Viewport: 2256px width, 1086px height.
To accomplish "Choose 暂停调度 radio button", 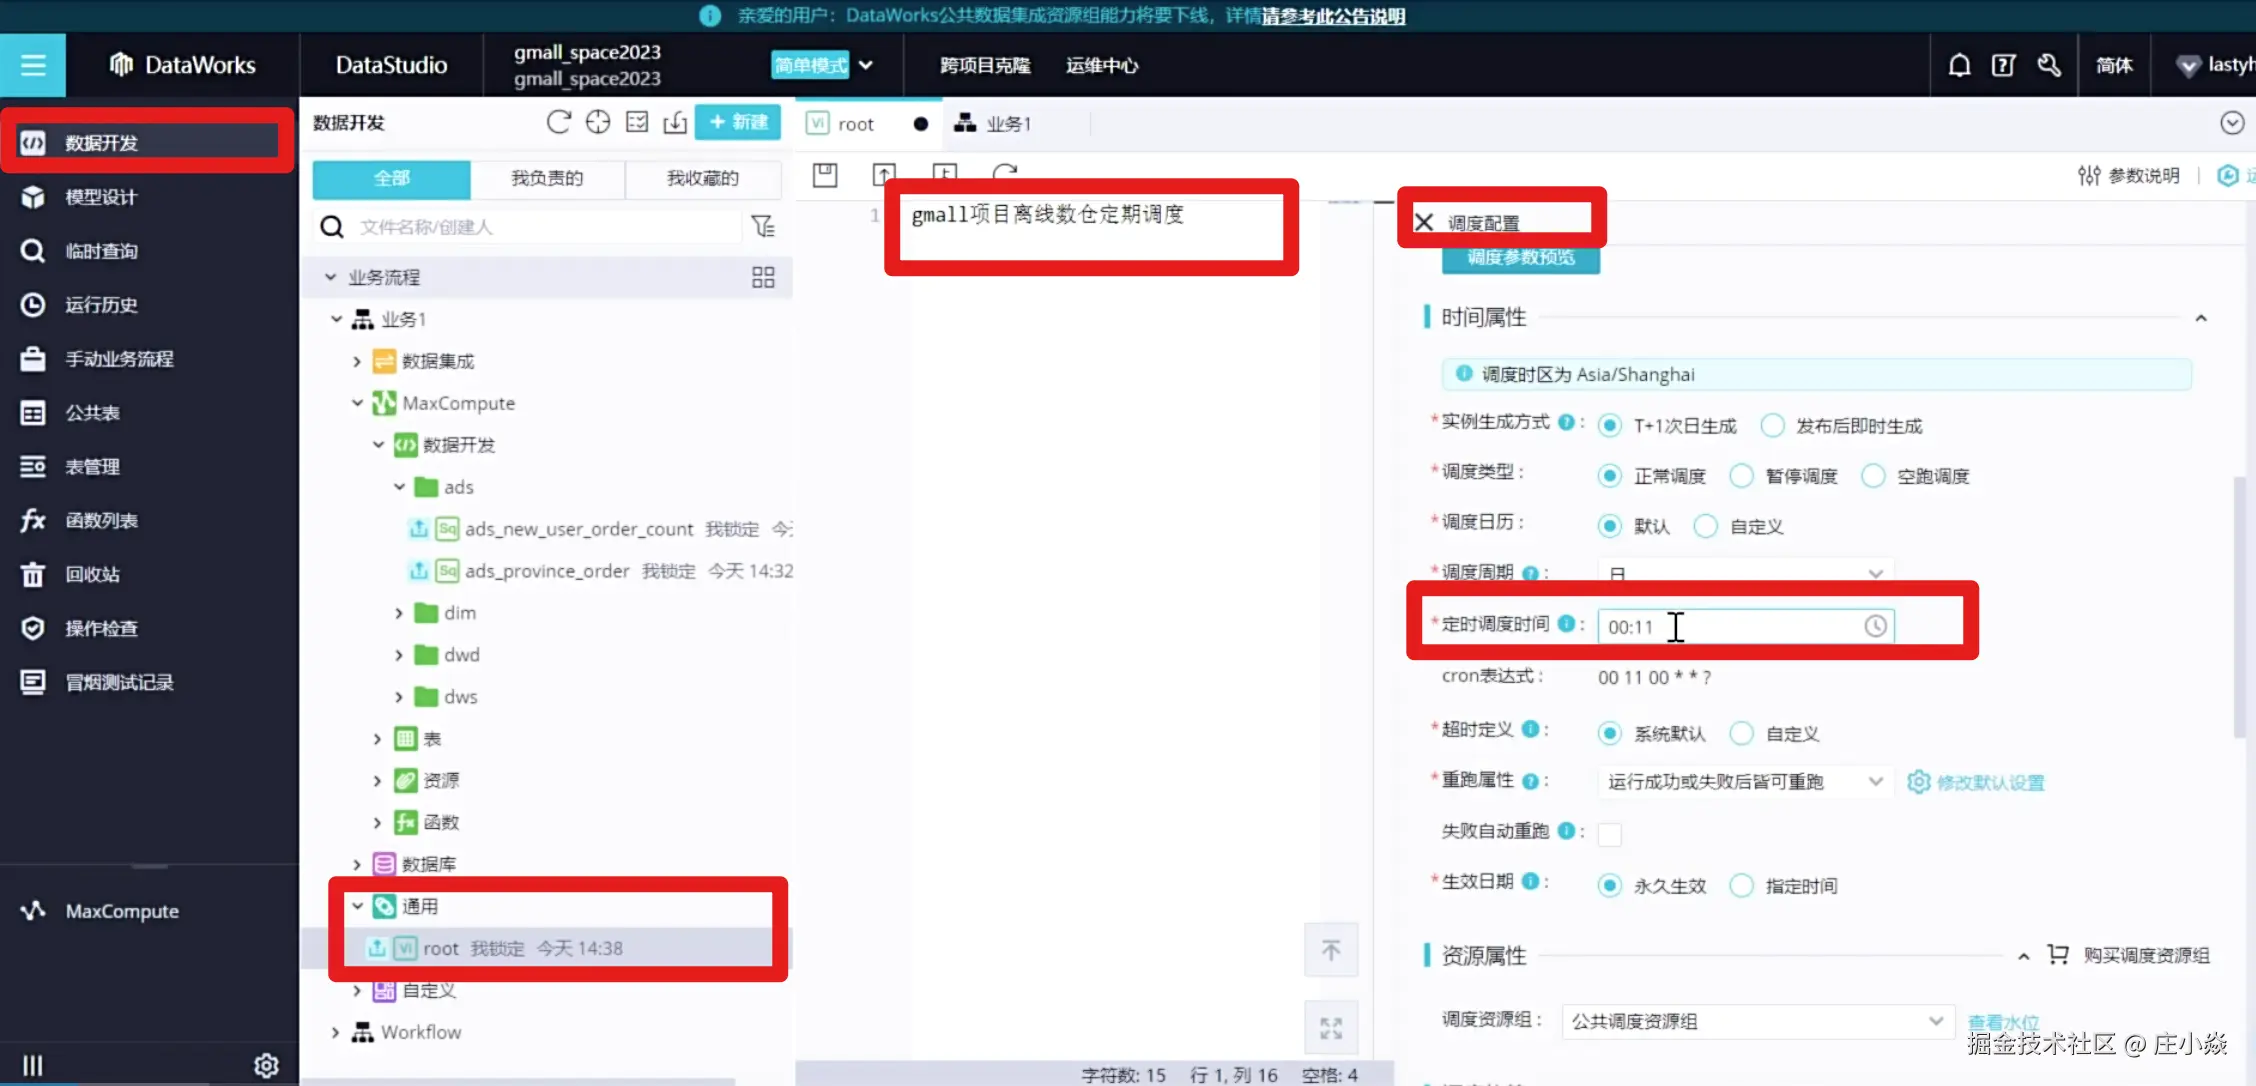I will click(1741, 476).
